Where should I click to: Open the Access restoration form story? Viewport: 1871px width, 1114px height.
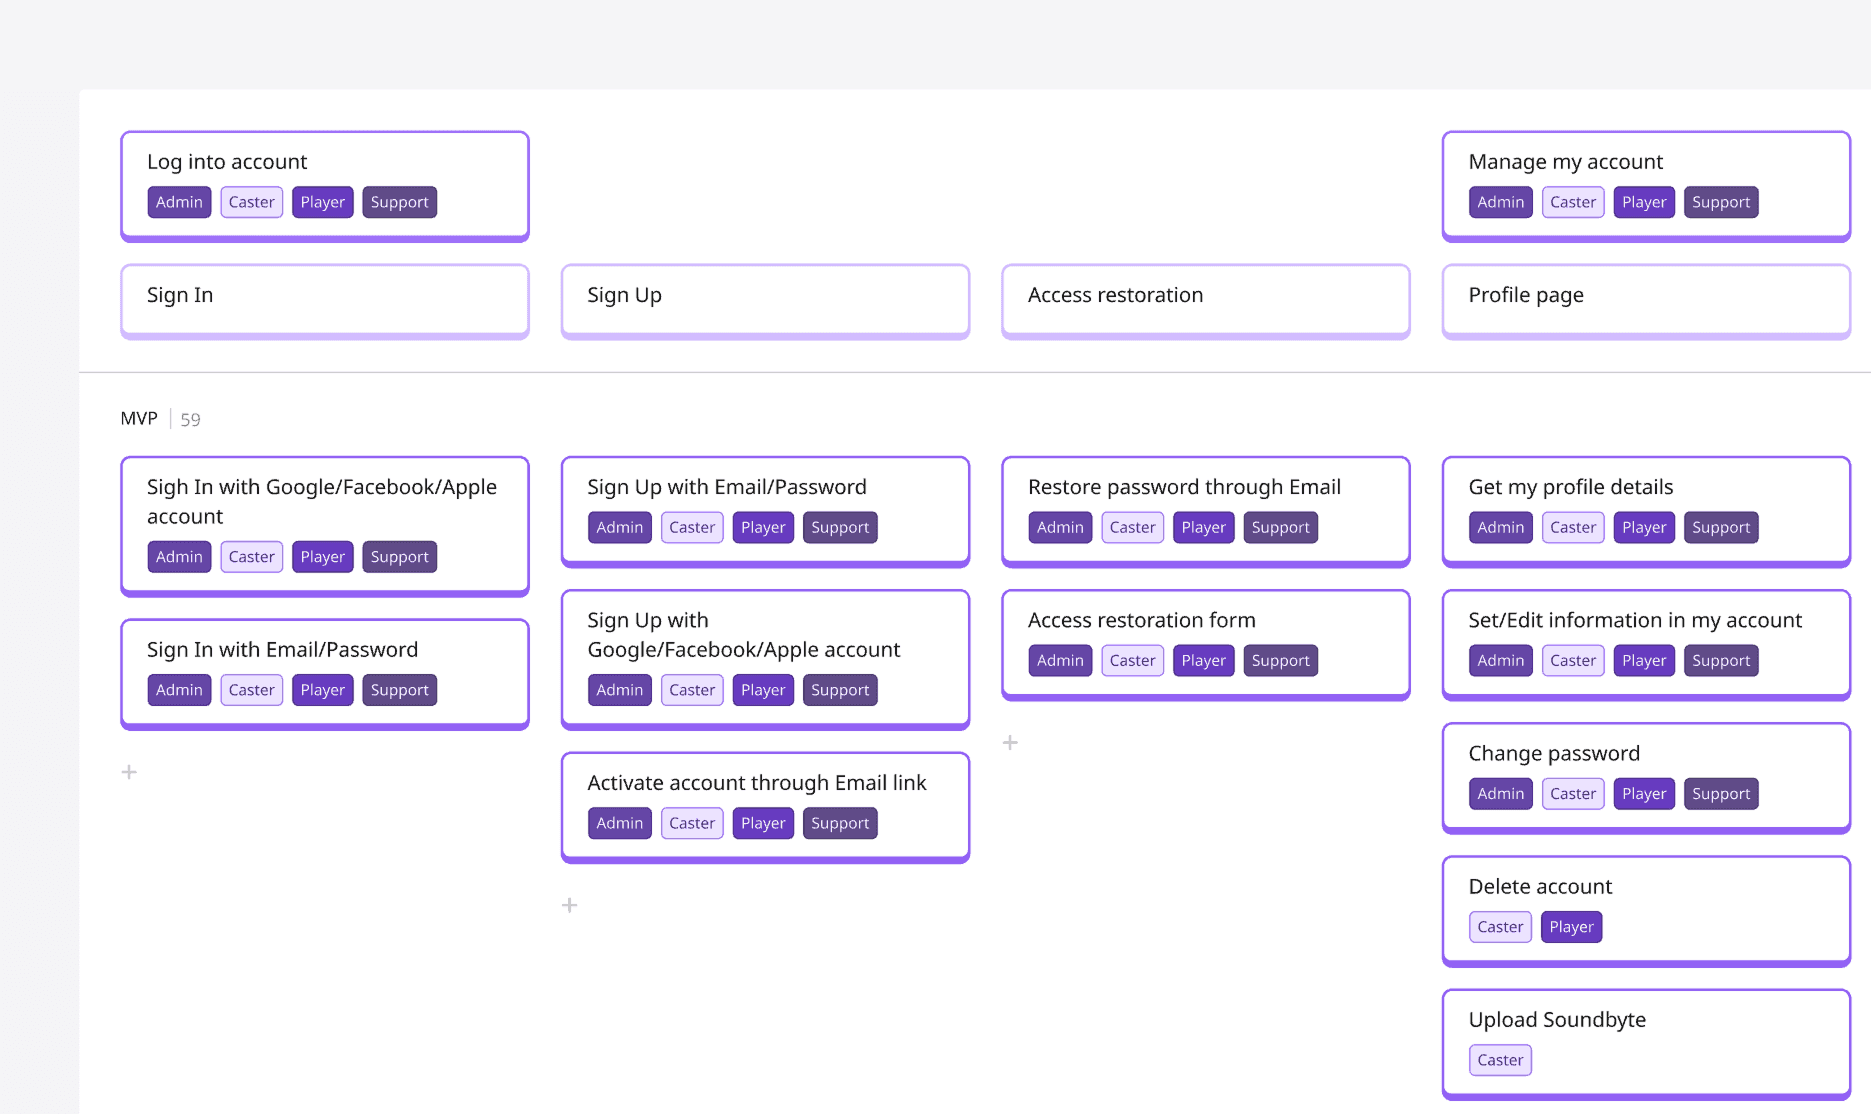pyautogui.click(x=1206, y=644)
